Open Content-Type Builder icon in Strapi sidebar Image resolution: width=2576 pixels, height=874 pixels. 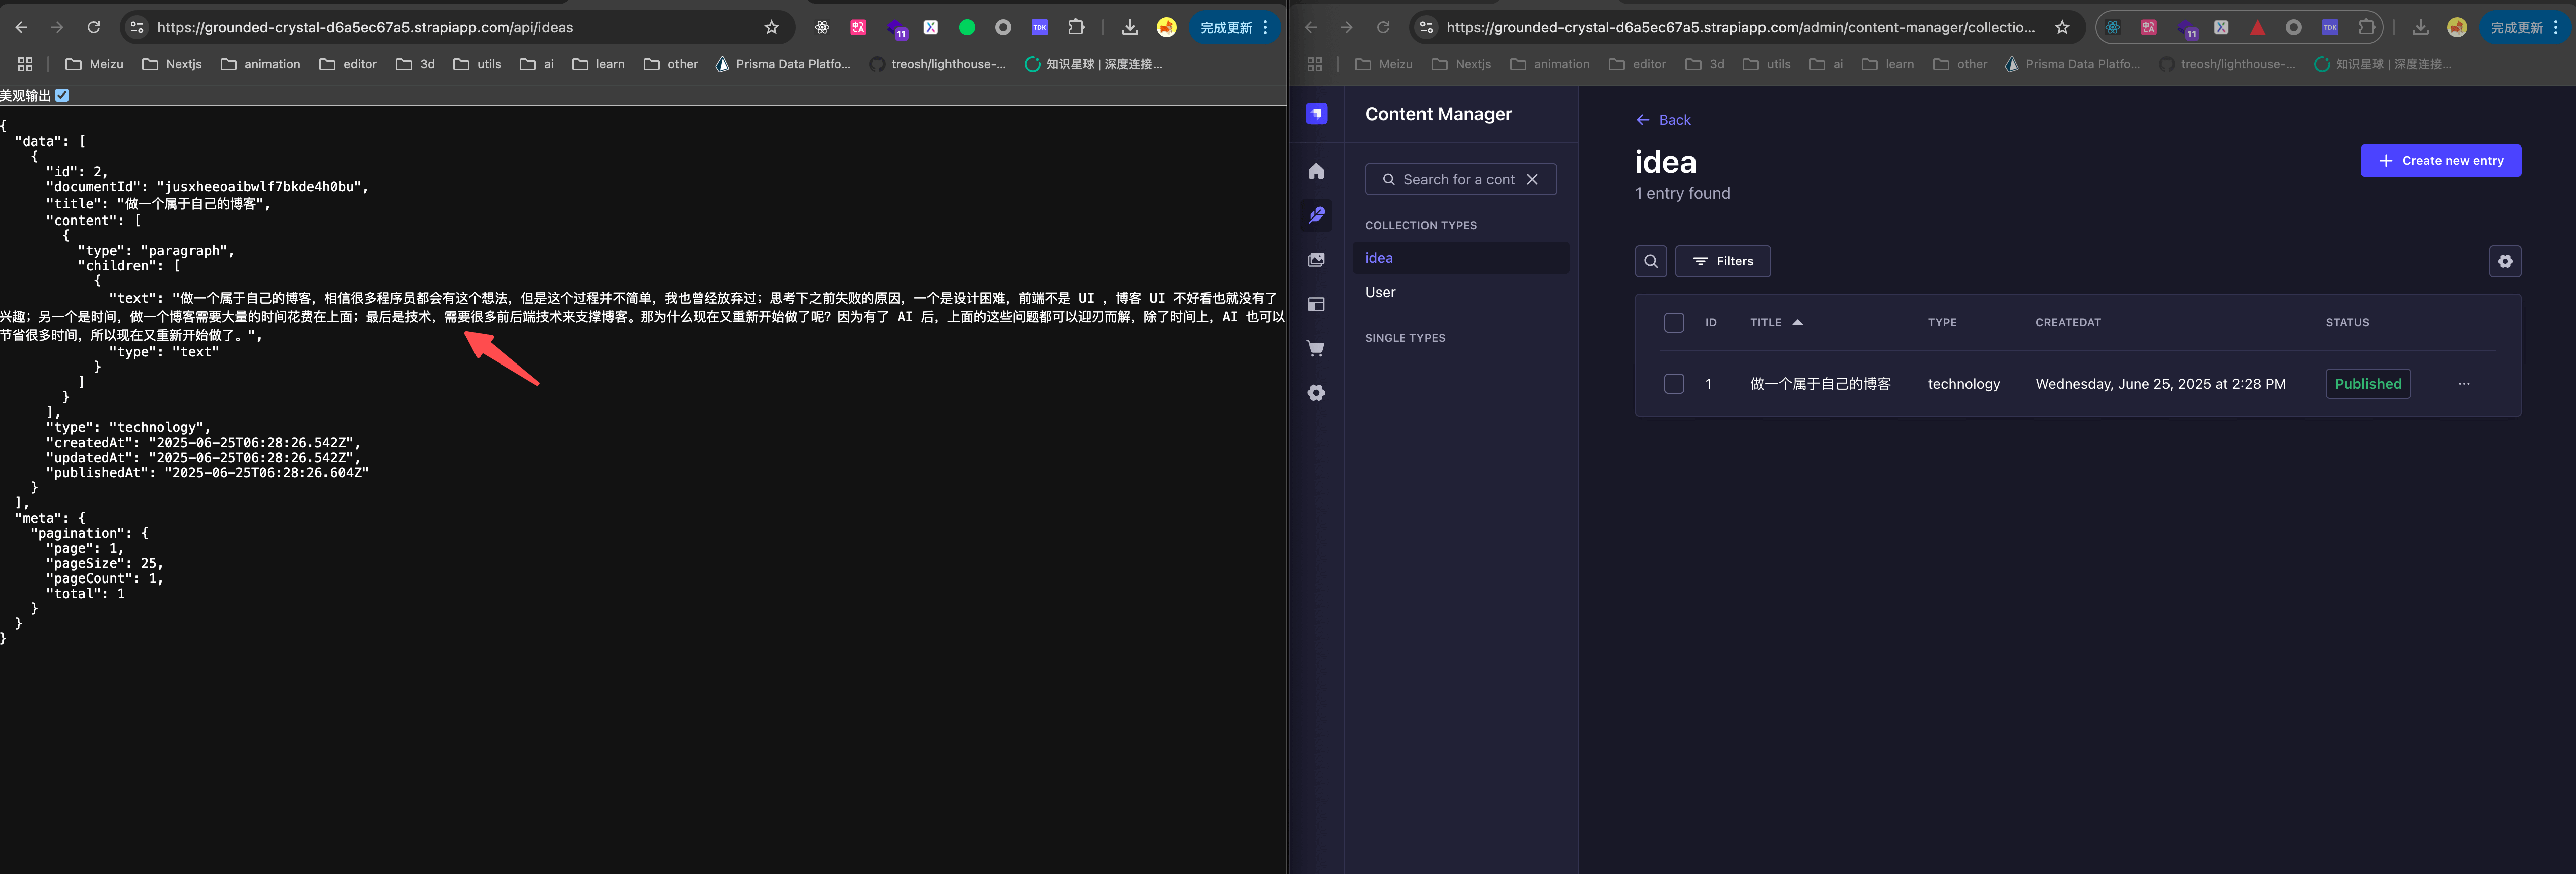click(1316, 304)
